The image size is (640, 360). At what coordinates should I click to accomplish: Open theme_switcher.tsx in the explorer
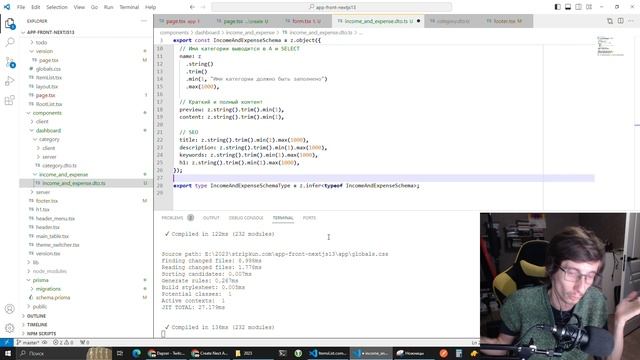pyautogui.click(x=86, y=245)
